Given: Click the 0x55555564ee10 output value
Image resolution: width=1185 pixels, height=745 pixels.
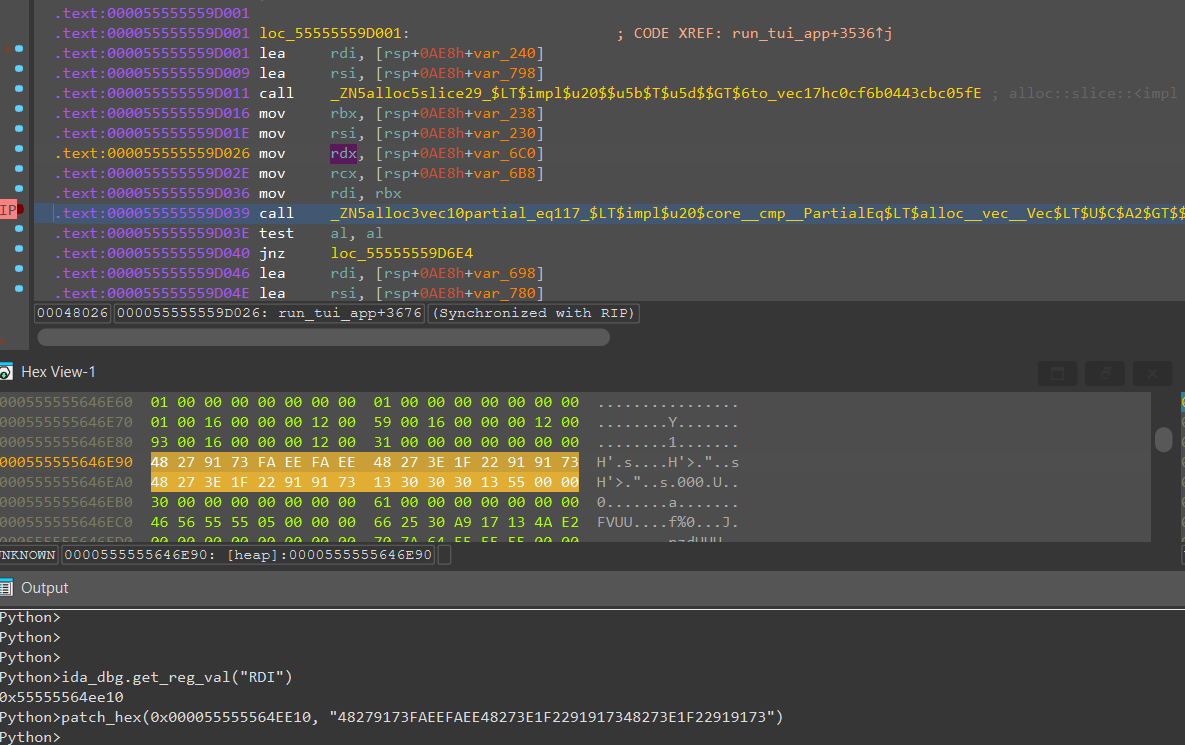Looking at the screenshot, I should [x=62, y=697].
